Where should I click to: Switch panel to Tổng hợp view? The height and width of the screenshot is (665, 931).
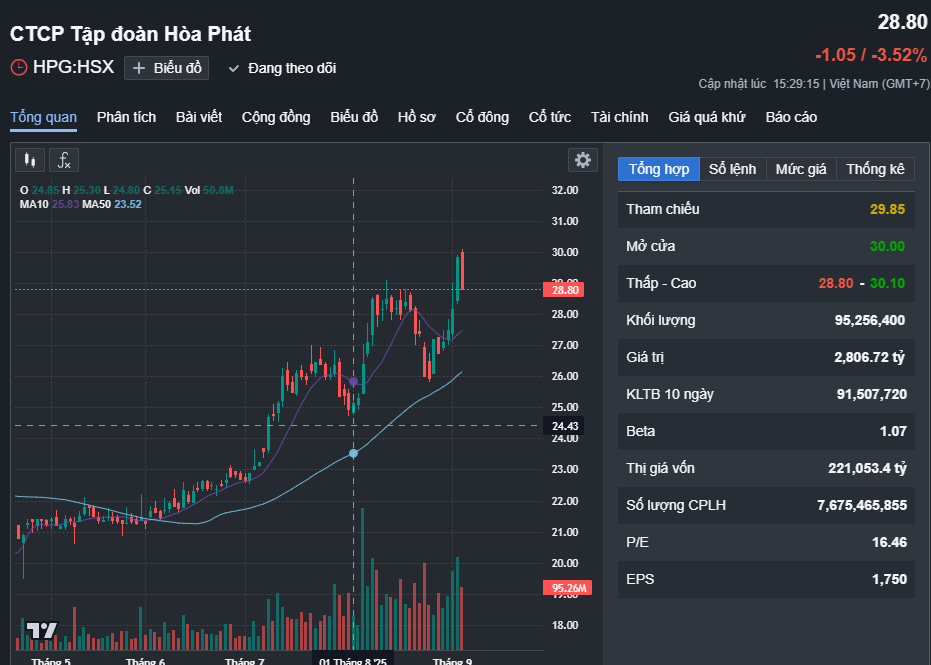click(658, 169)
